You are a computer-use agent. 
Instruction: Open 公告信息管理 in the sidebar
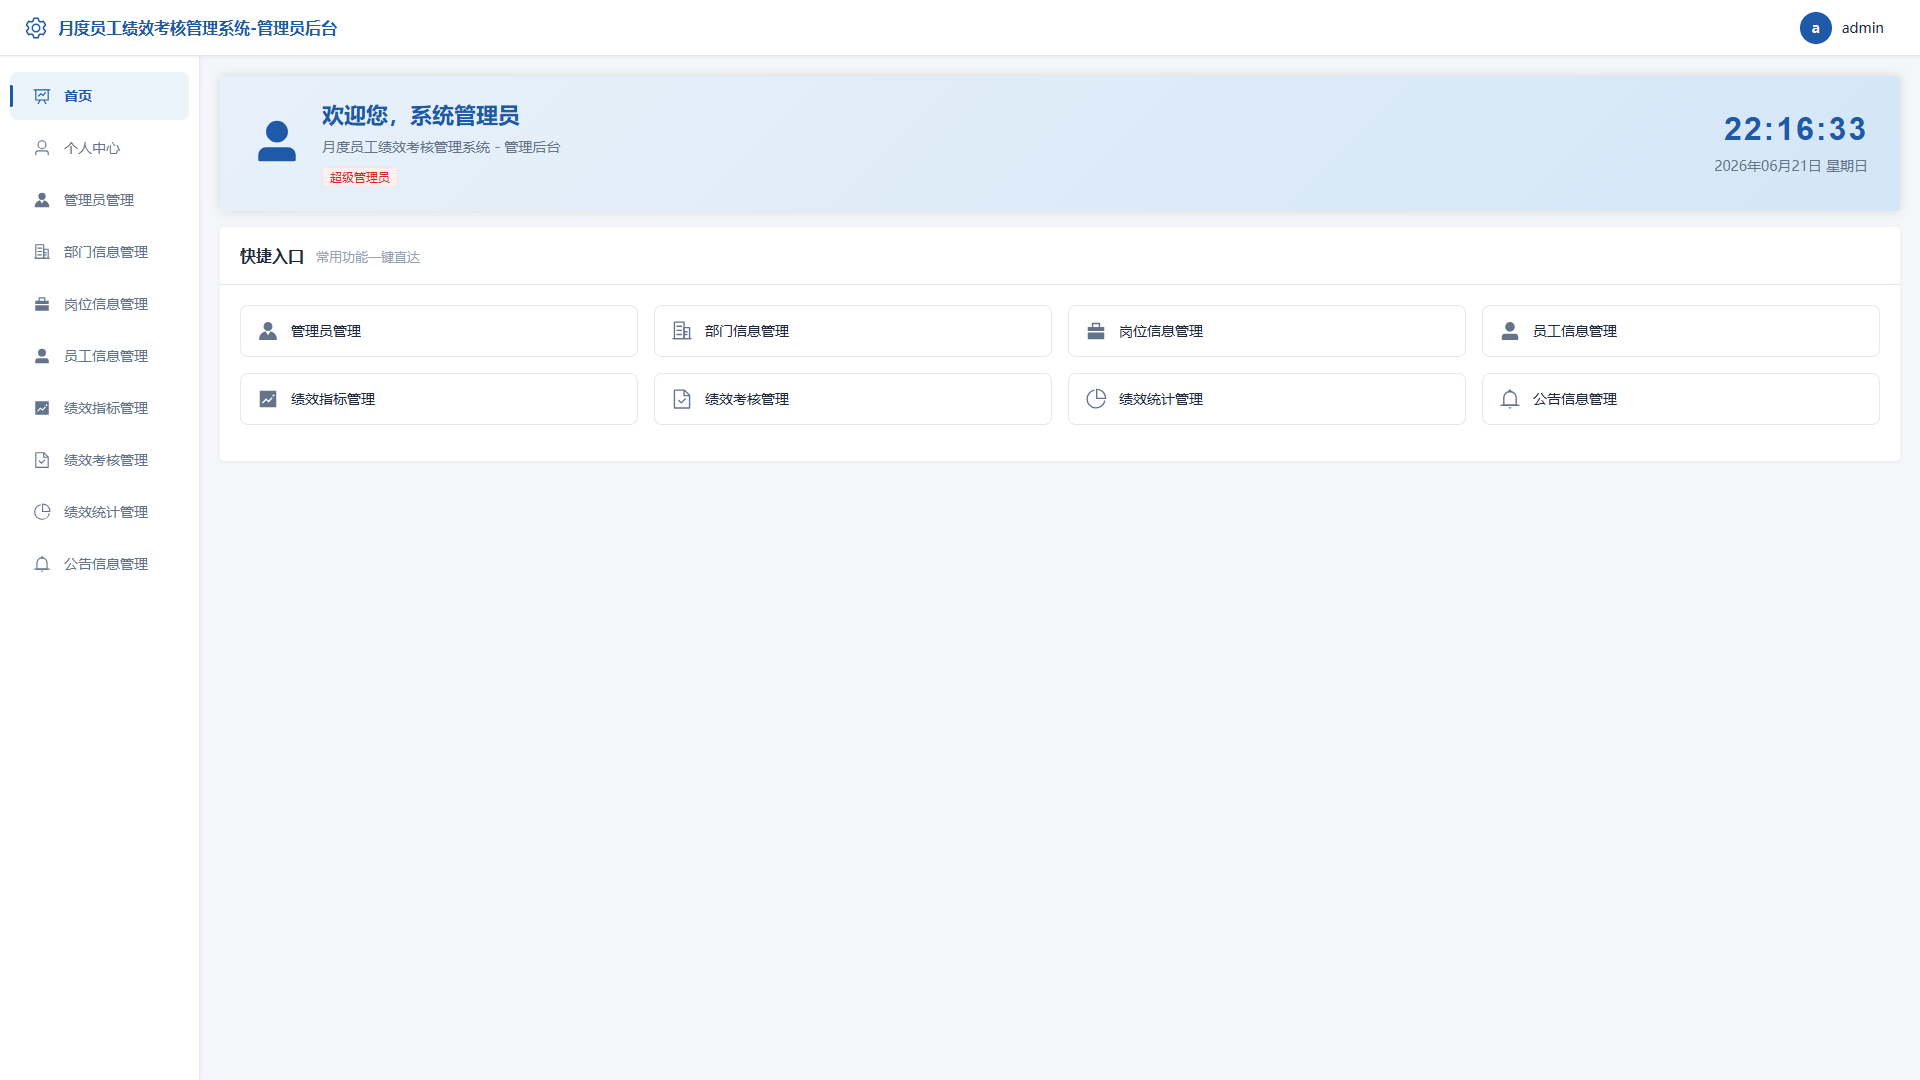(x=99, y=564)
